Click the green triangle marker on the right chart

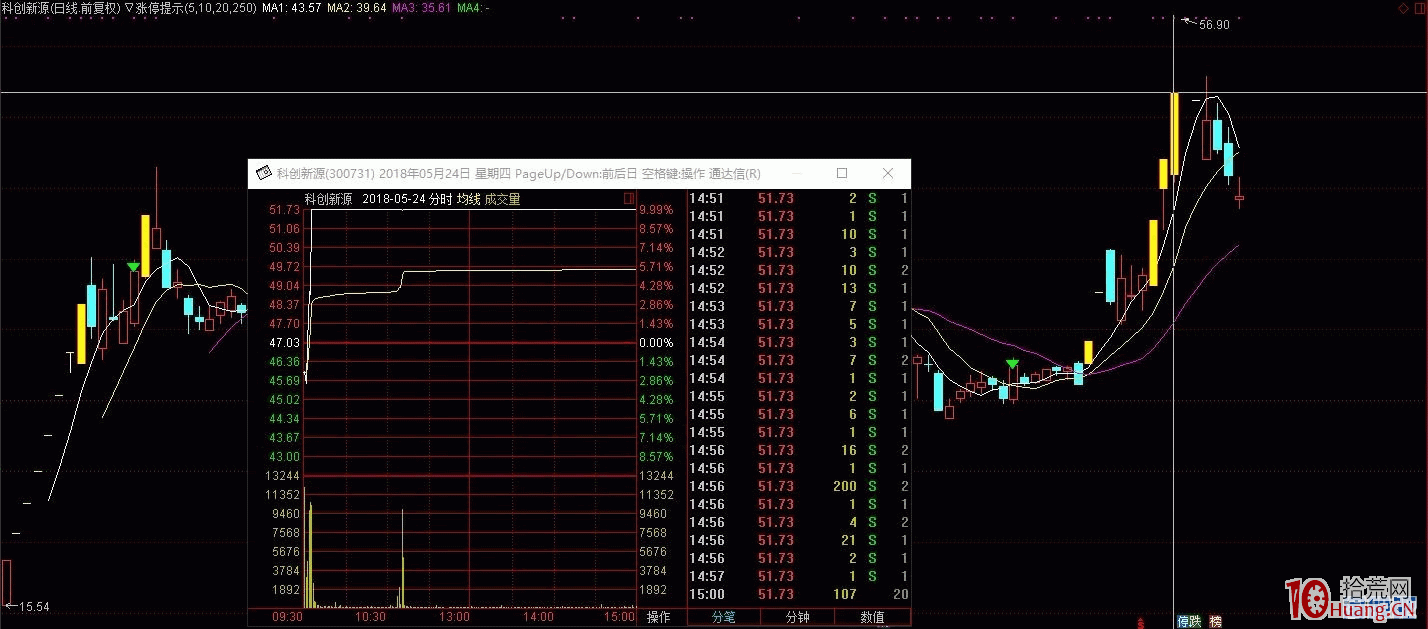coord(1013,363)
